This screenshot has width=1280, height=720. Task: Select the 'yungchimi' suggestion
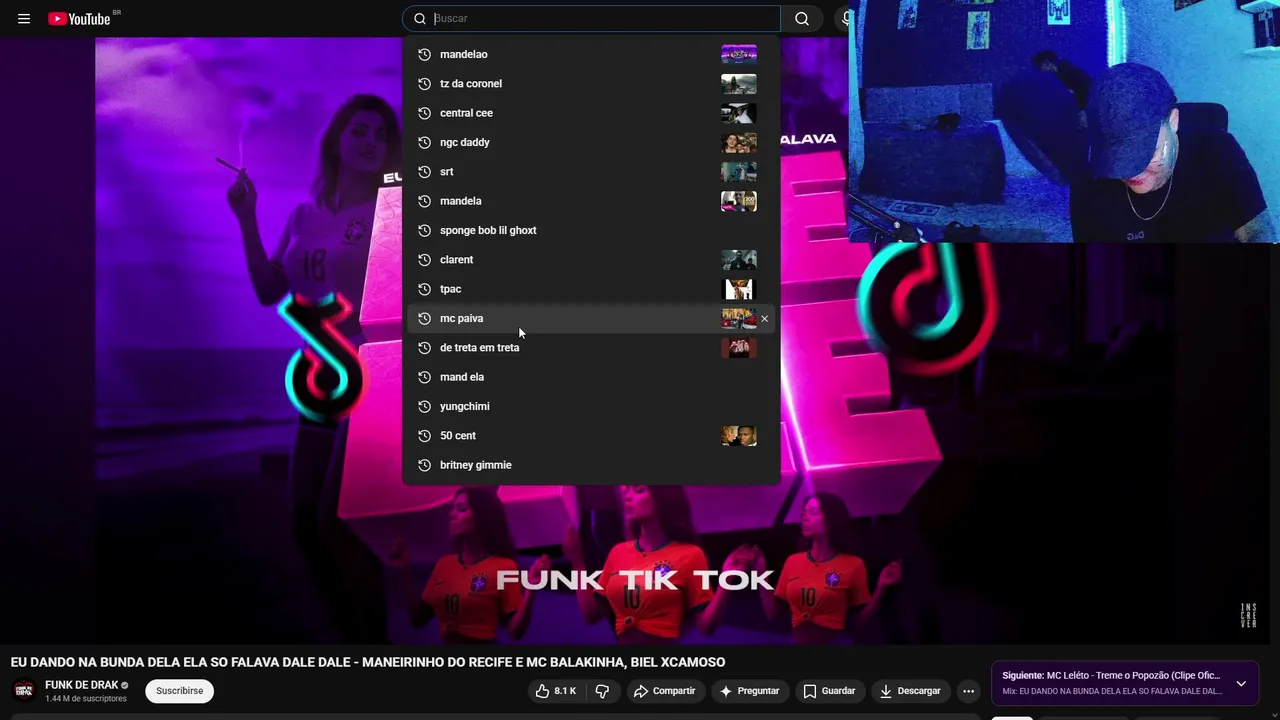coord(591,406)
